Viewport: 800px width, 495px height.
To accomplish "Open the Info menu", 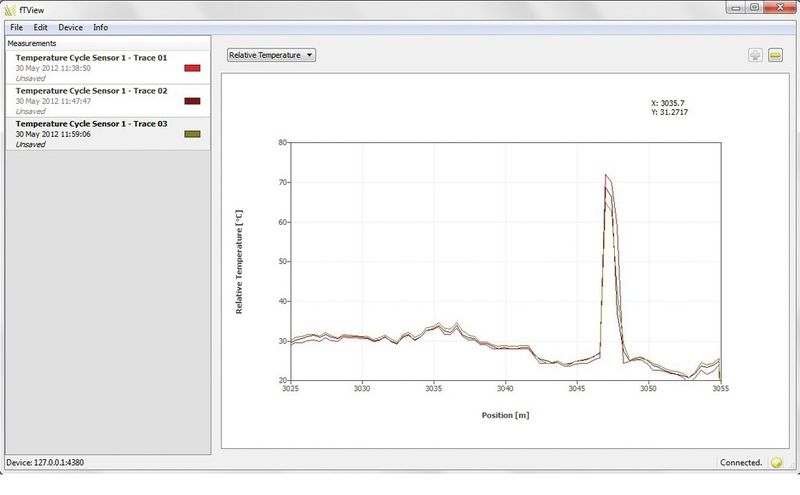I will [101, 27].
